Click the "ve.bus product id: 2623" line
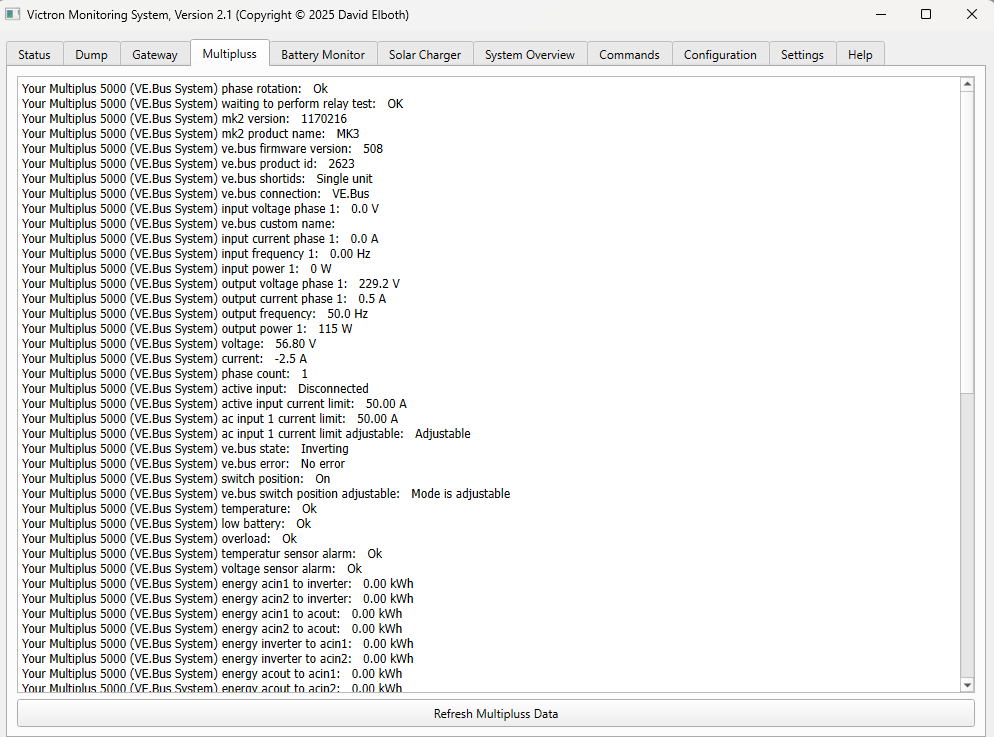 point(188,163)
